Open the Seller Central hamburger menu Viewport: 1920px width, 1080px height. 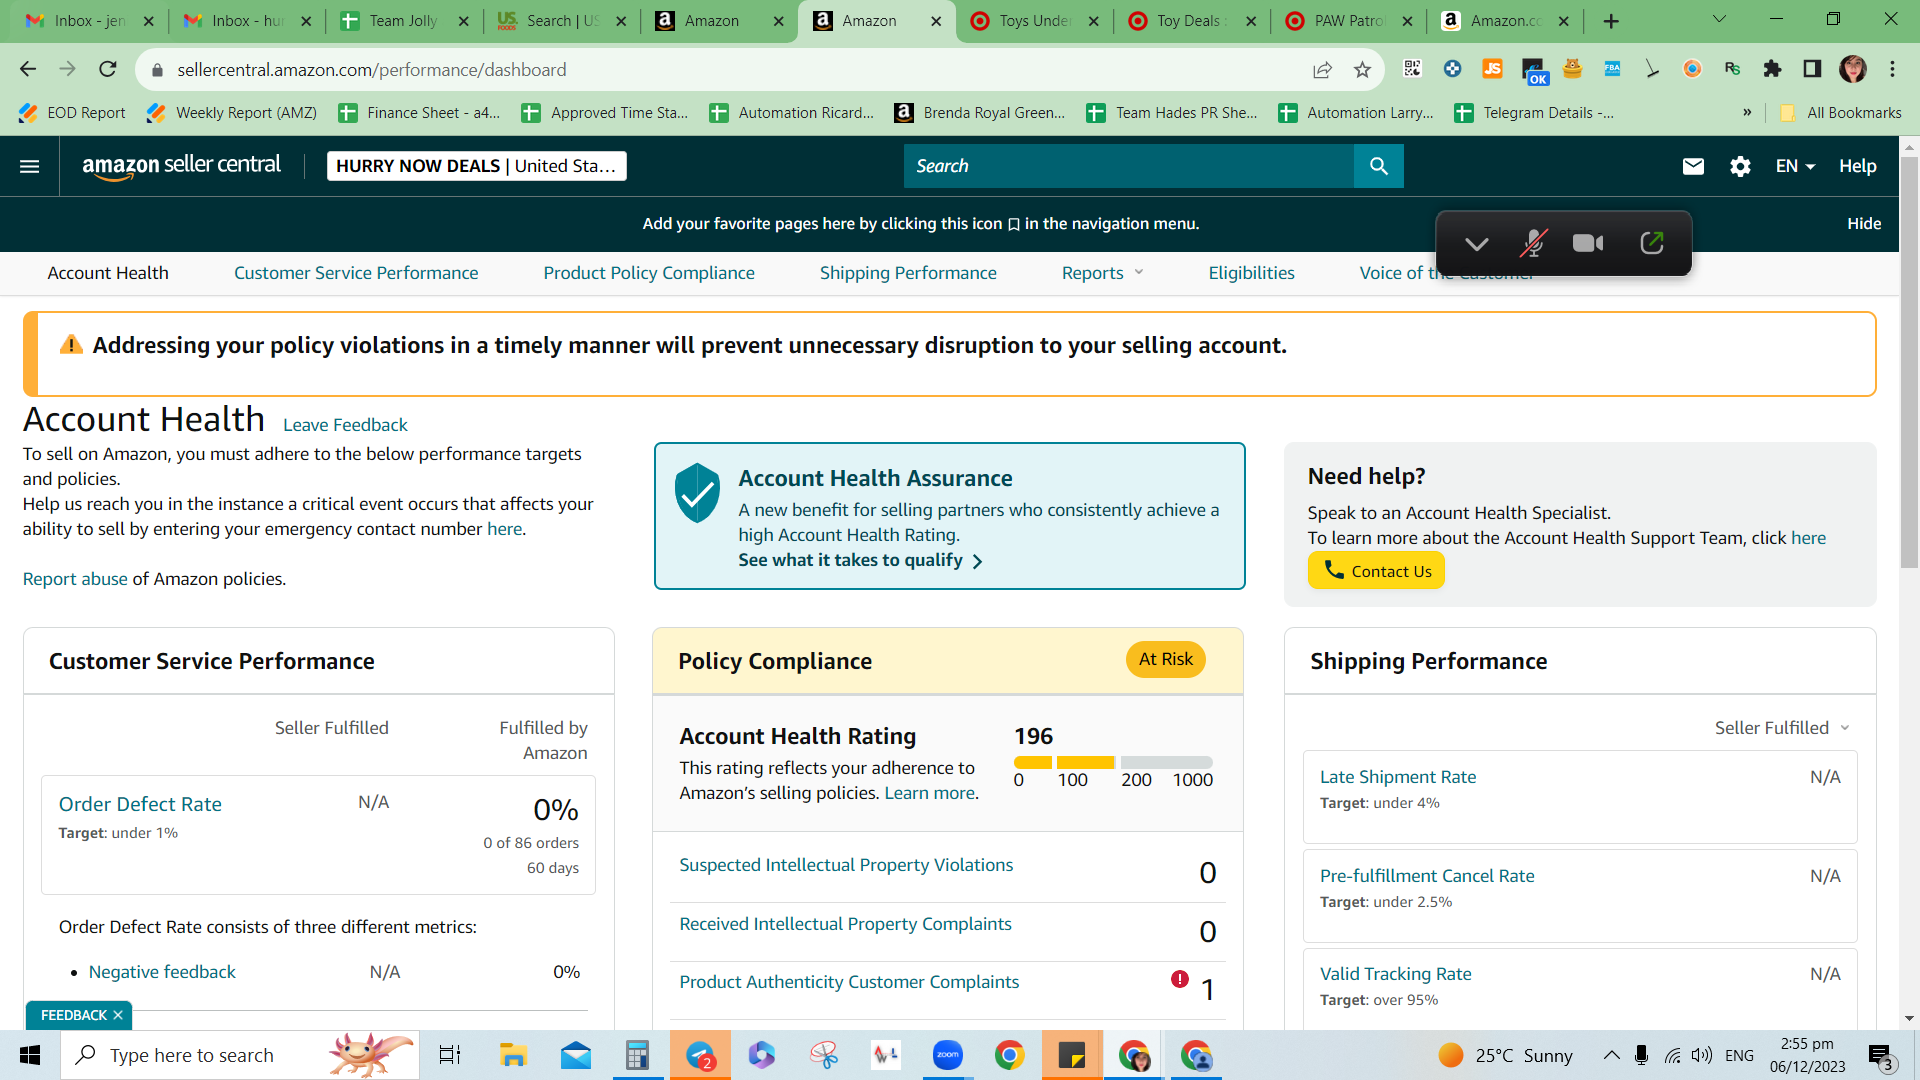30,166
